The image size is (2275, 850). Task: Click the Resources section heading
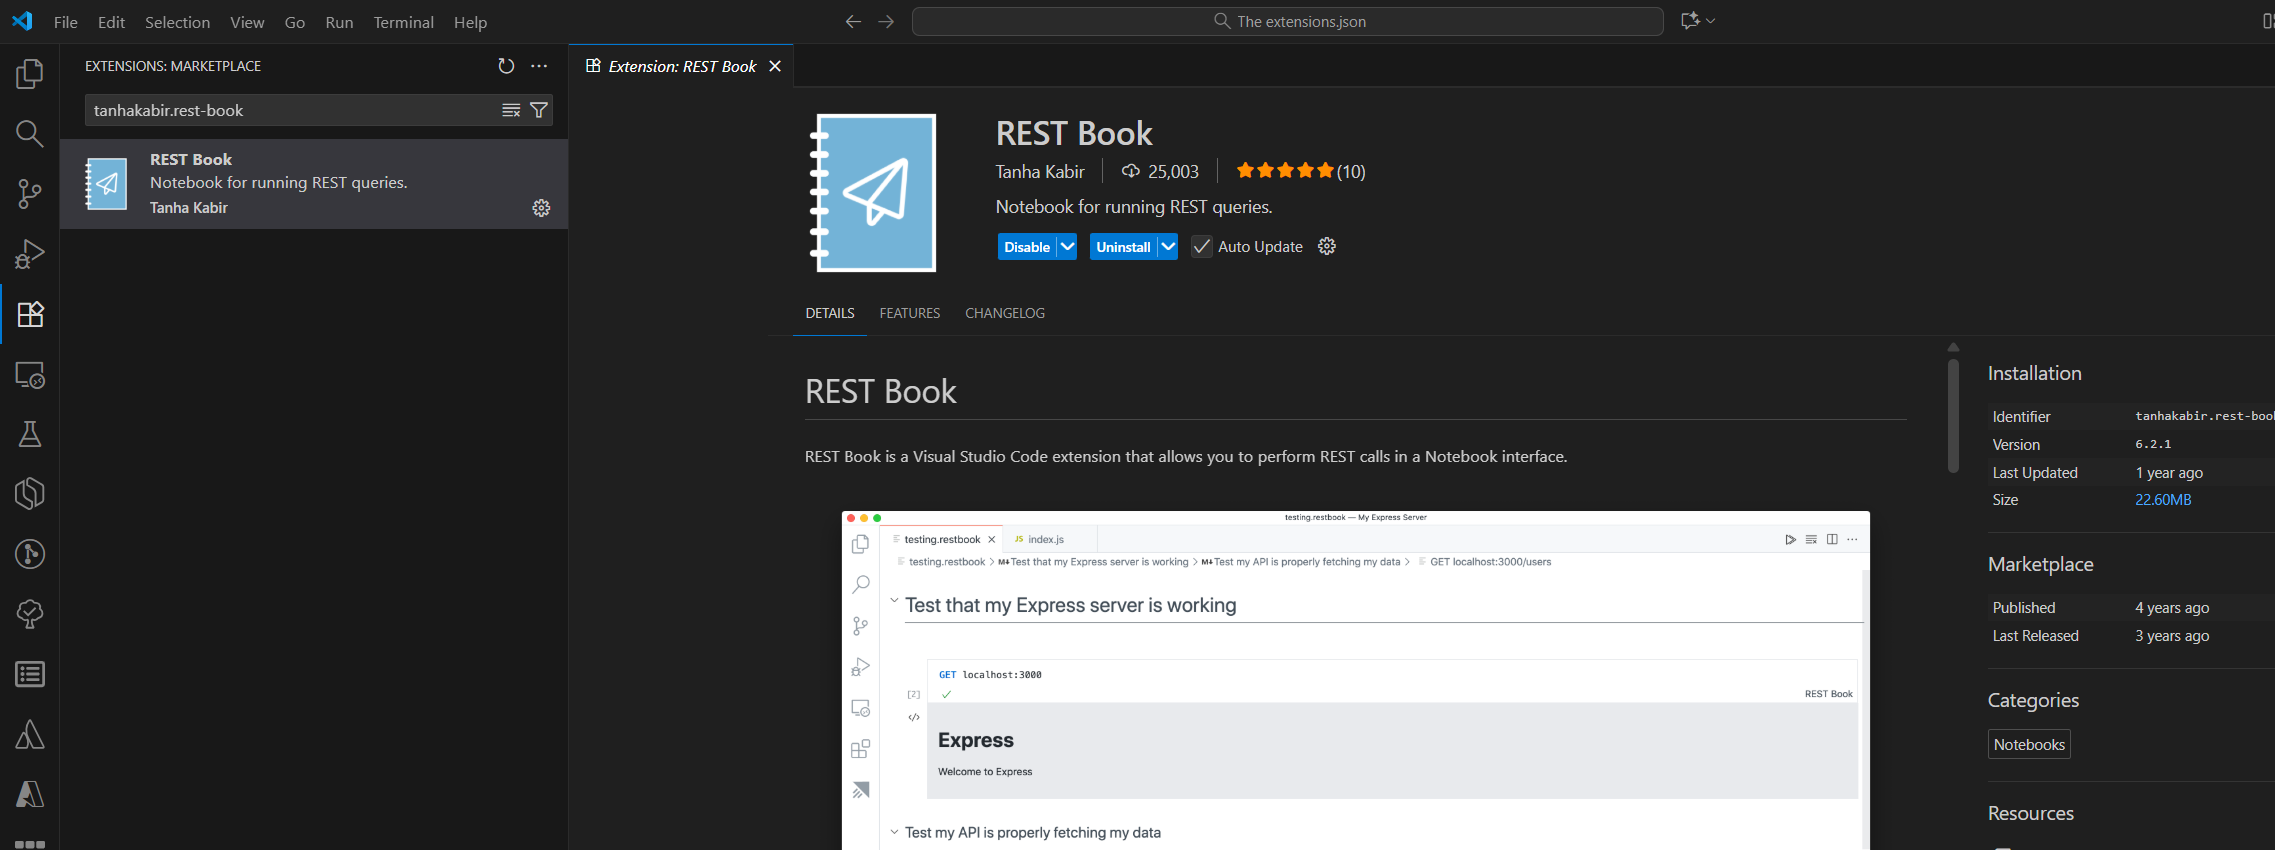tap(2030, 813)
